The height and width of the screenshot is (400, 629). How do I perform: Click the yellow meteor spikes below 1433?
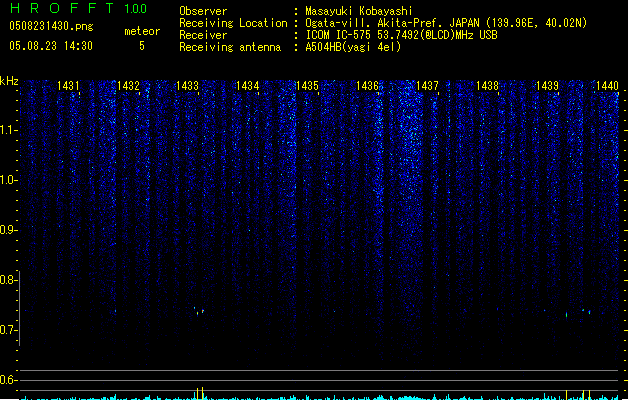199,393
